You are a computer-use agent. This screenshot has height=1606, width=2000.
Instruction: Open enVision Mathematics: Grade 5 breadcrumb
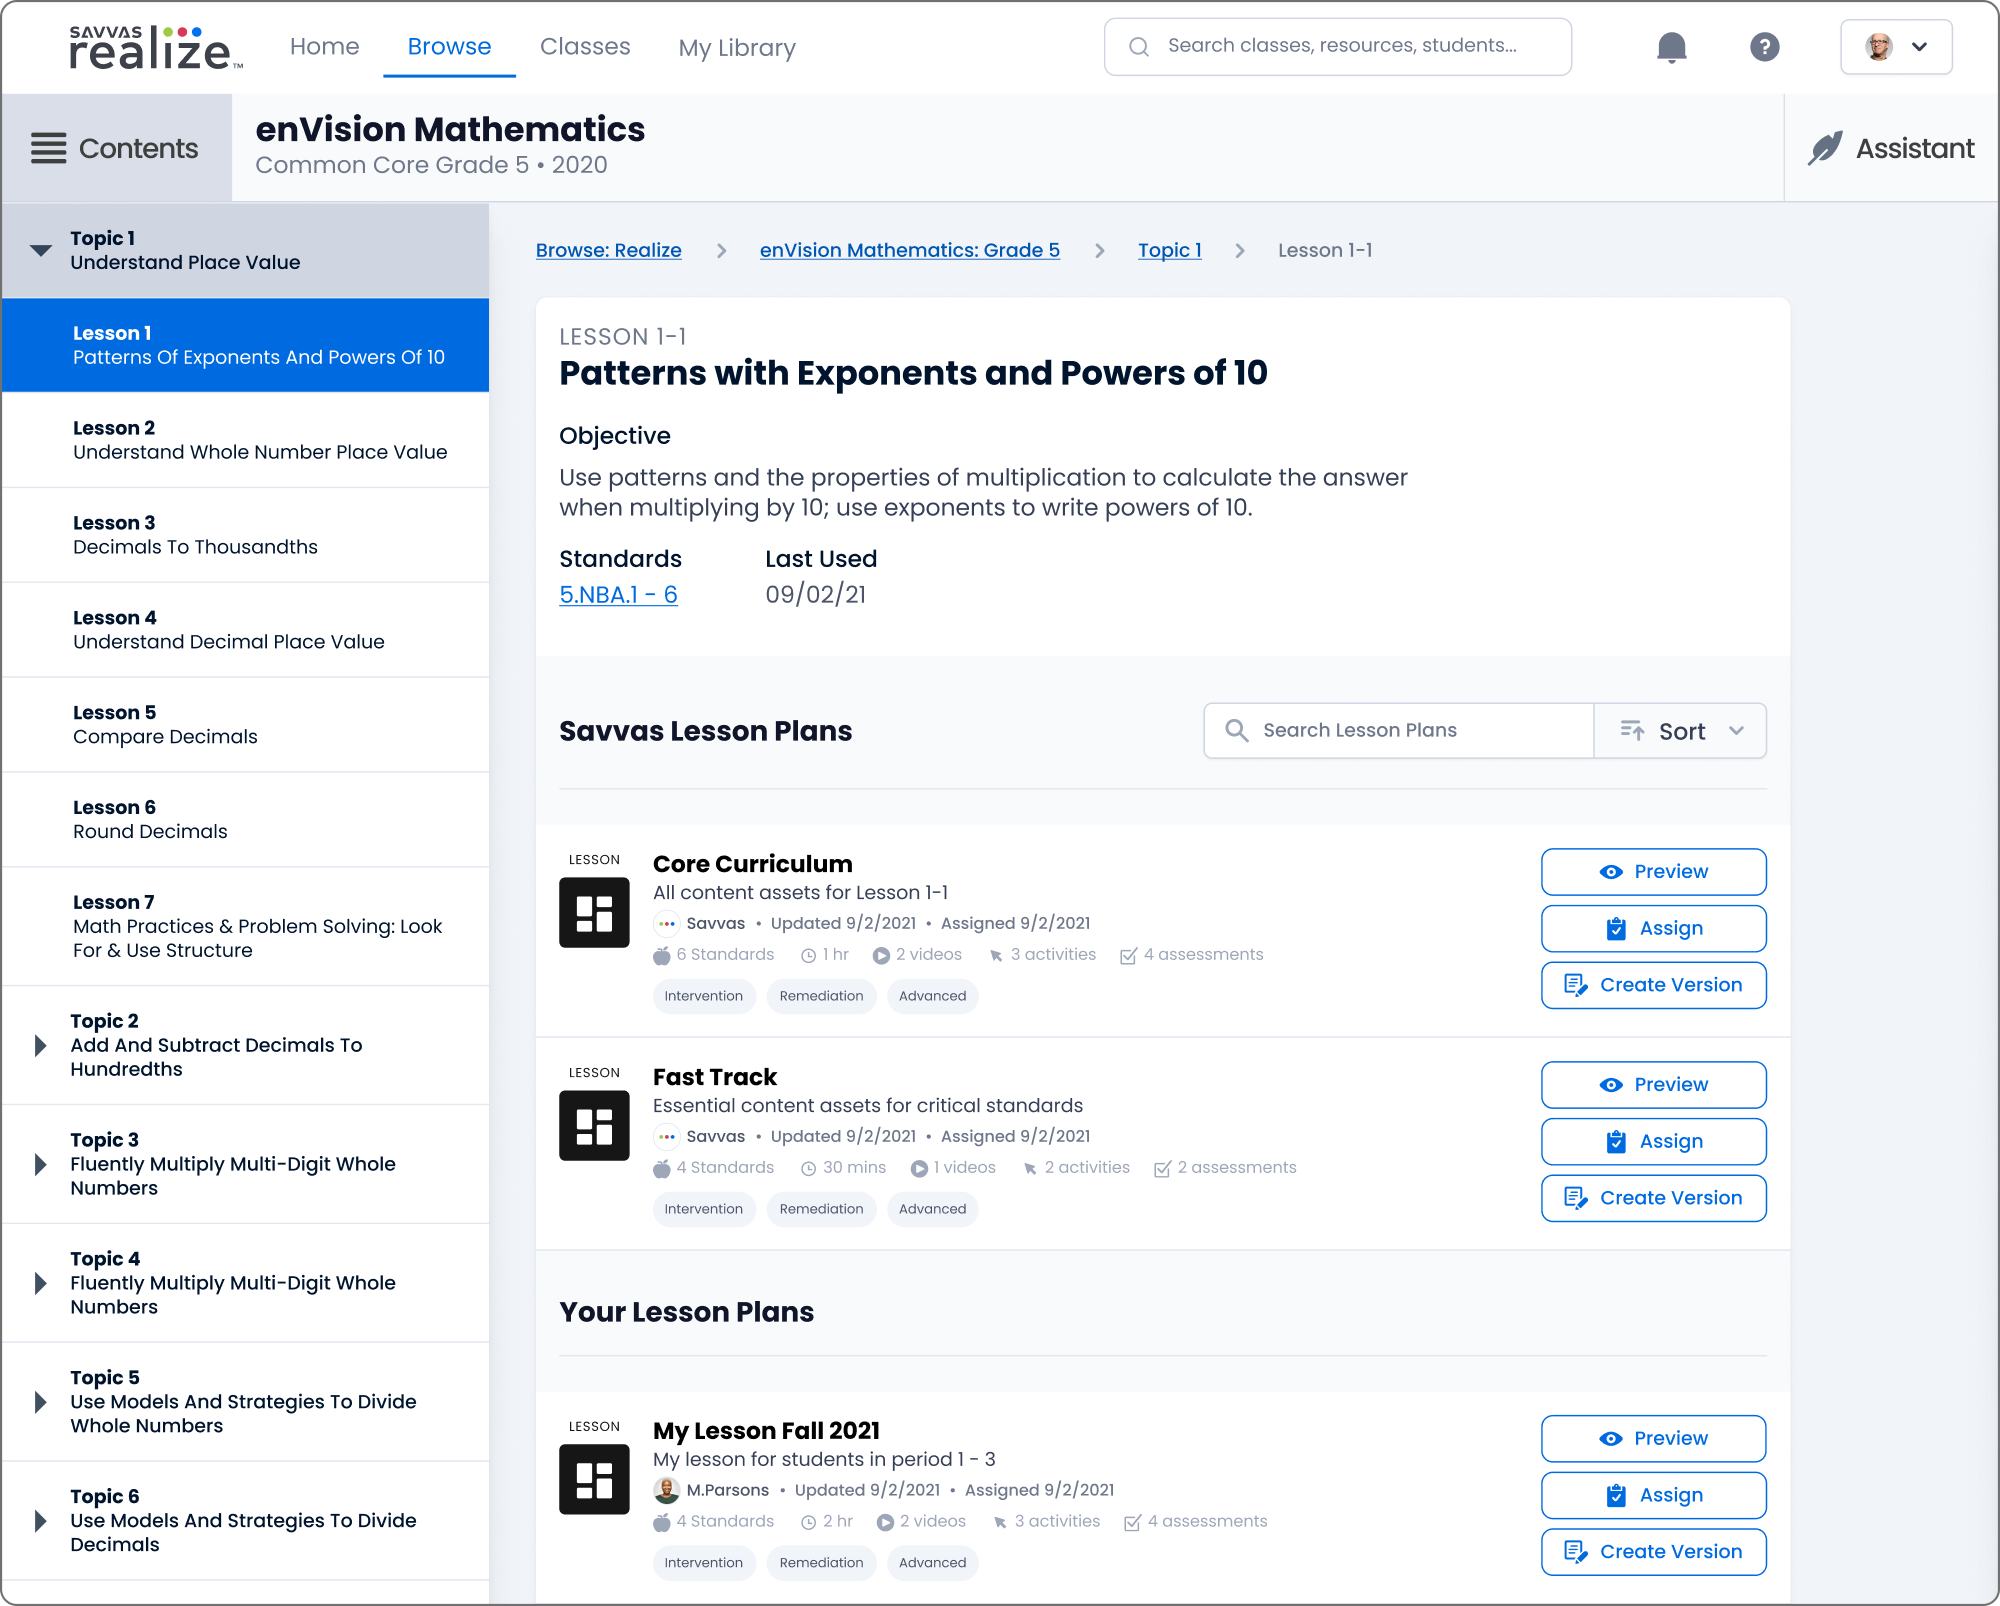909,250
